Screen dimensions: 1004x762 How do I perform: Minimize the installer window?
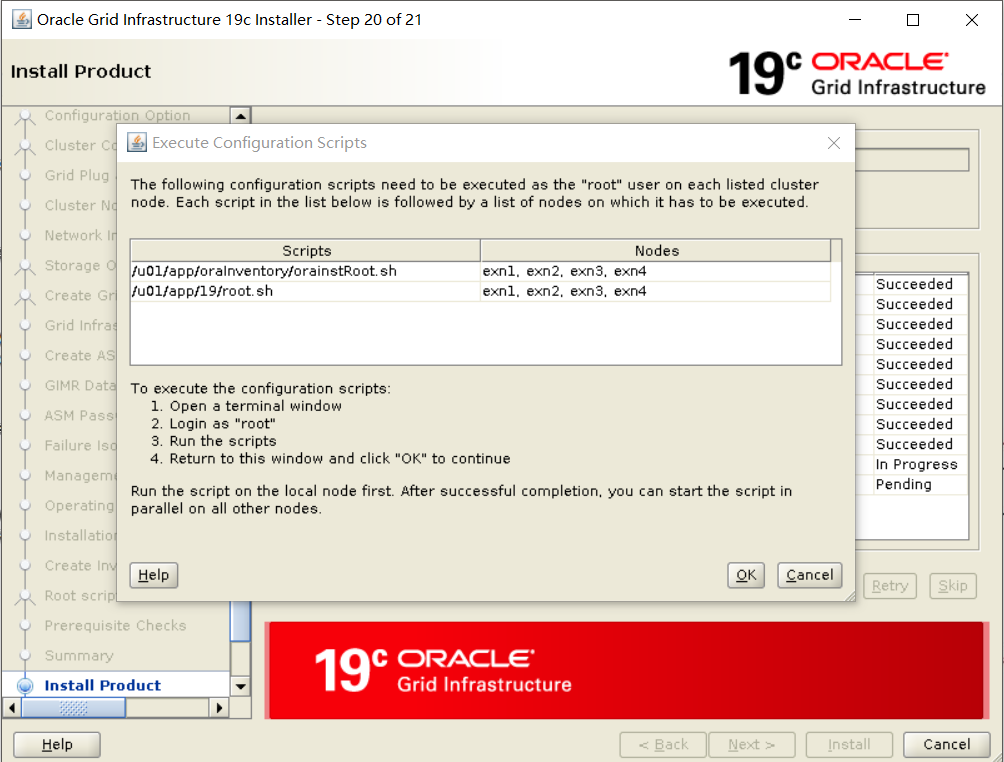[855, 20]
